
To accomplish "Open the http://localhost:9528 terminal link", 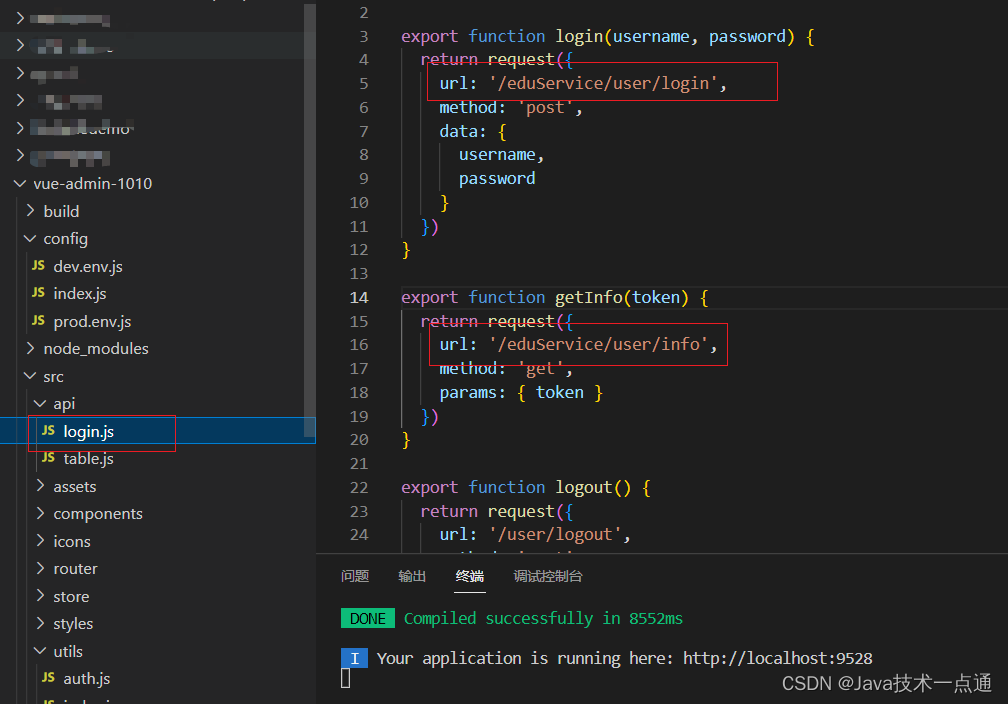I will click(x=777, y=658).
